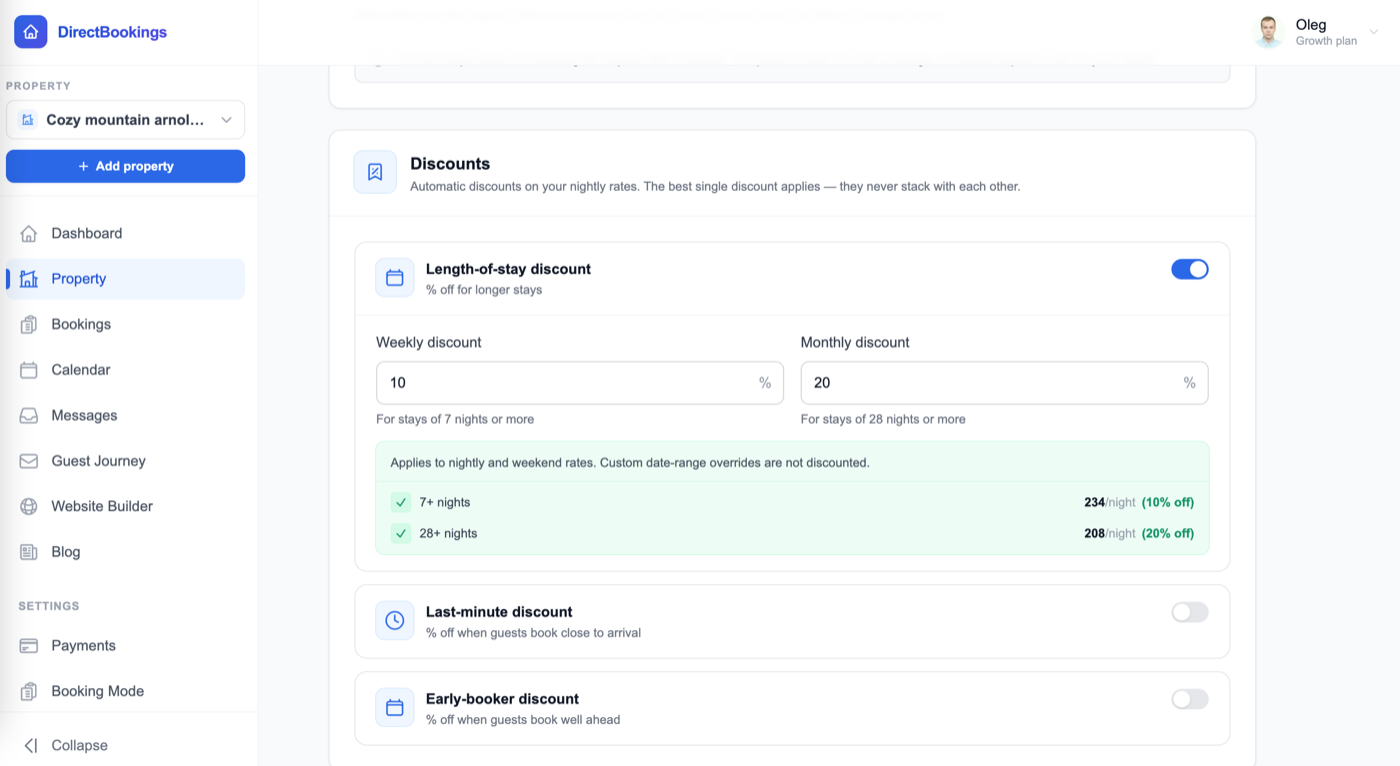1400x766 pixels.
Task: Click the Booking Mode clipboard icon
Action: point(29,691)
